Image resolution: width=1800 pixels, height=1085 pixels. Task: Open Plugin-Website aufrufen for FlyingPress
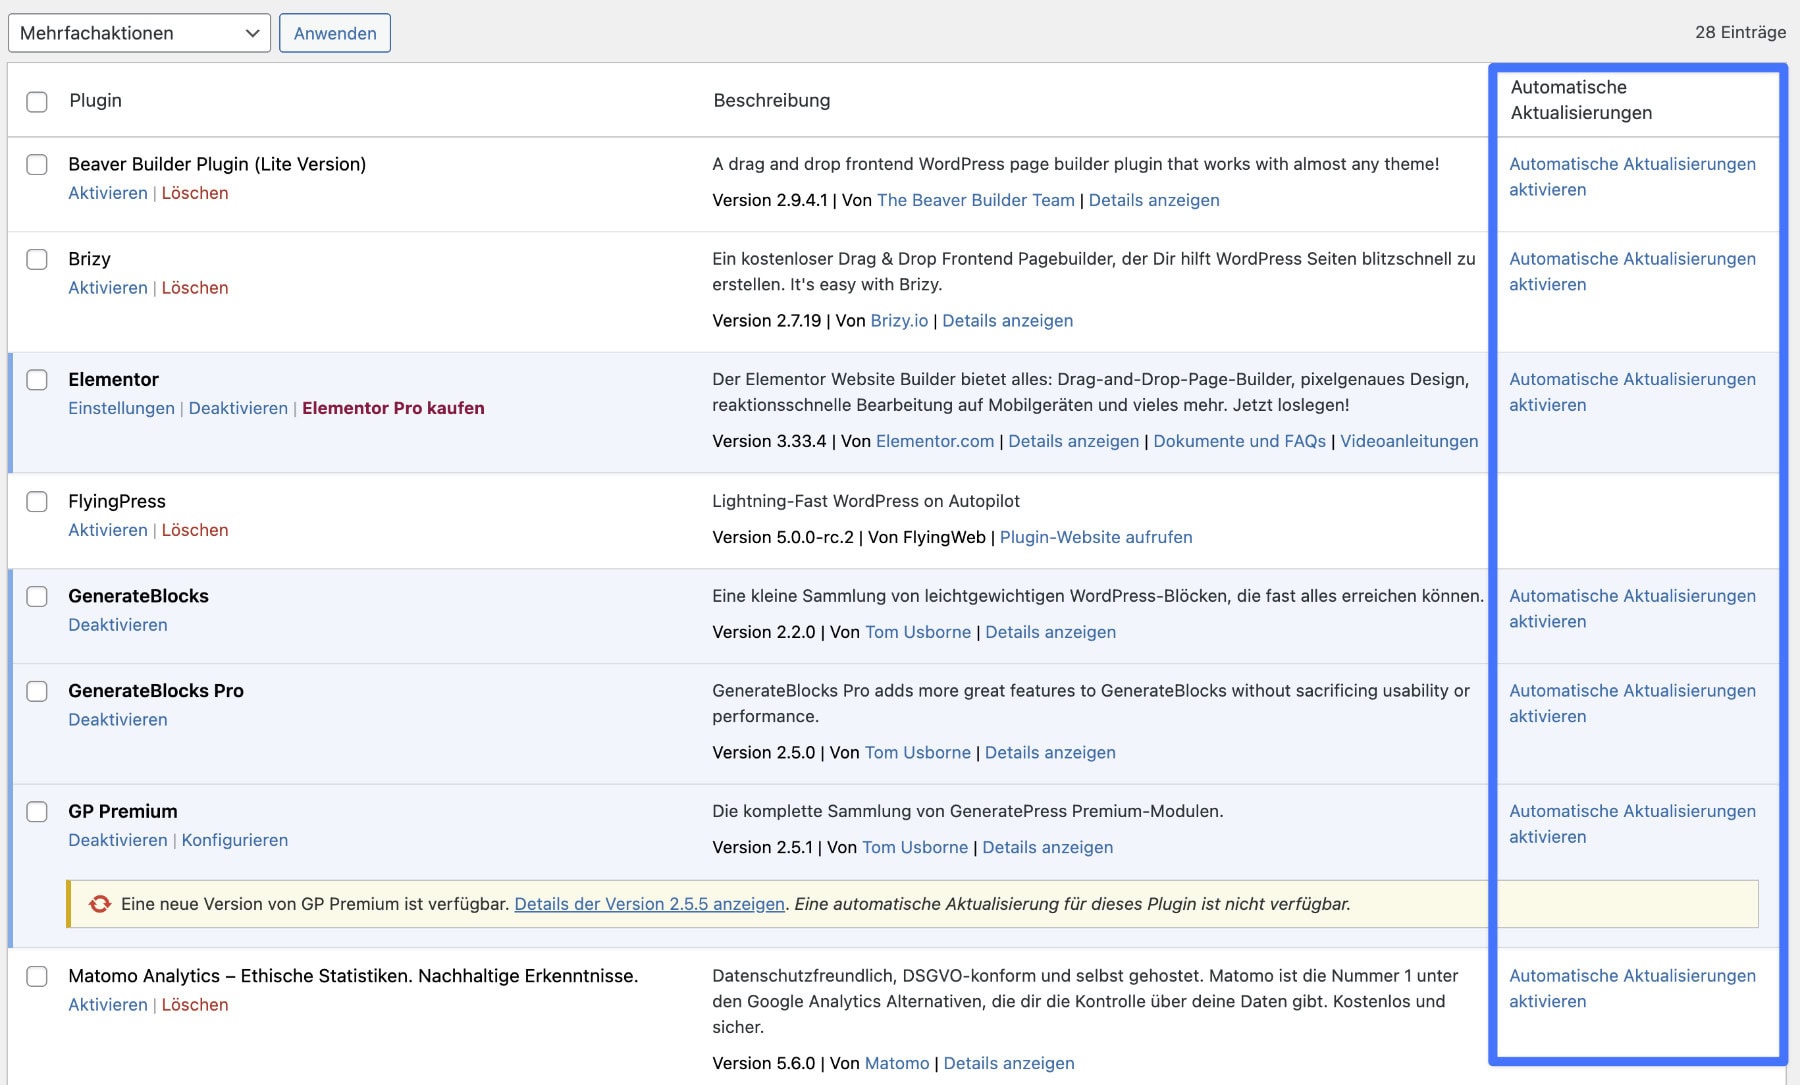point(1097,537)
